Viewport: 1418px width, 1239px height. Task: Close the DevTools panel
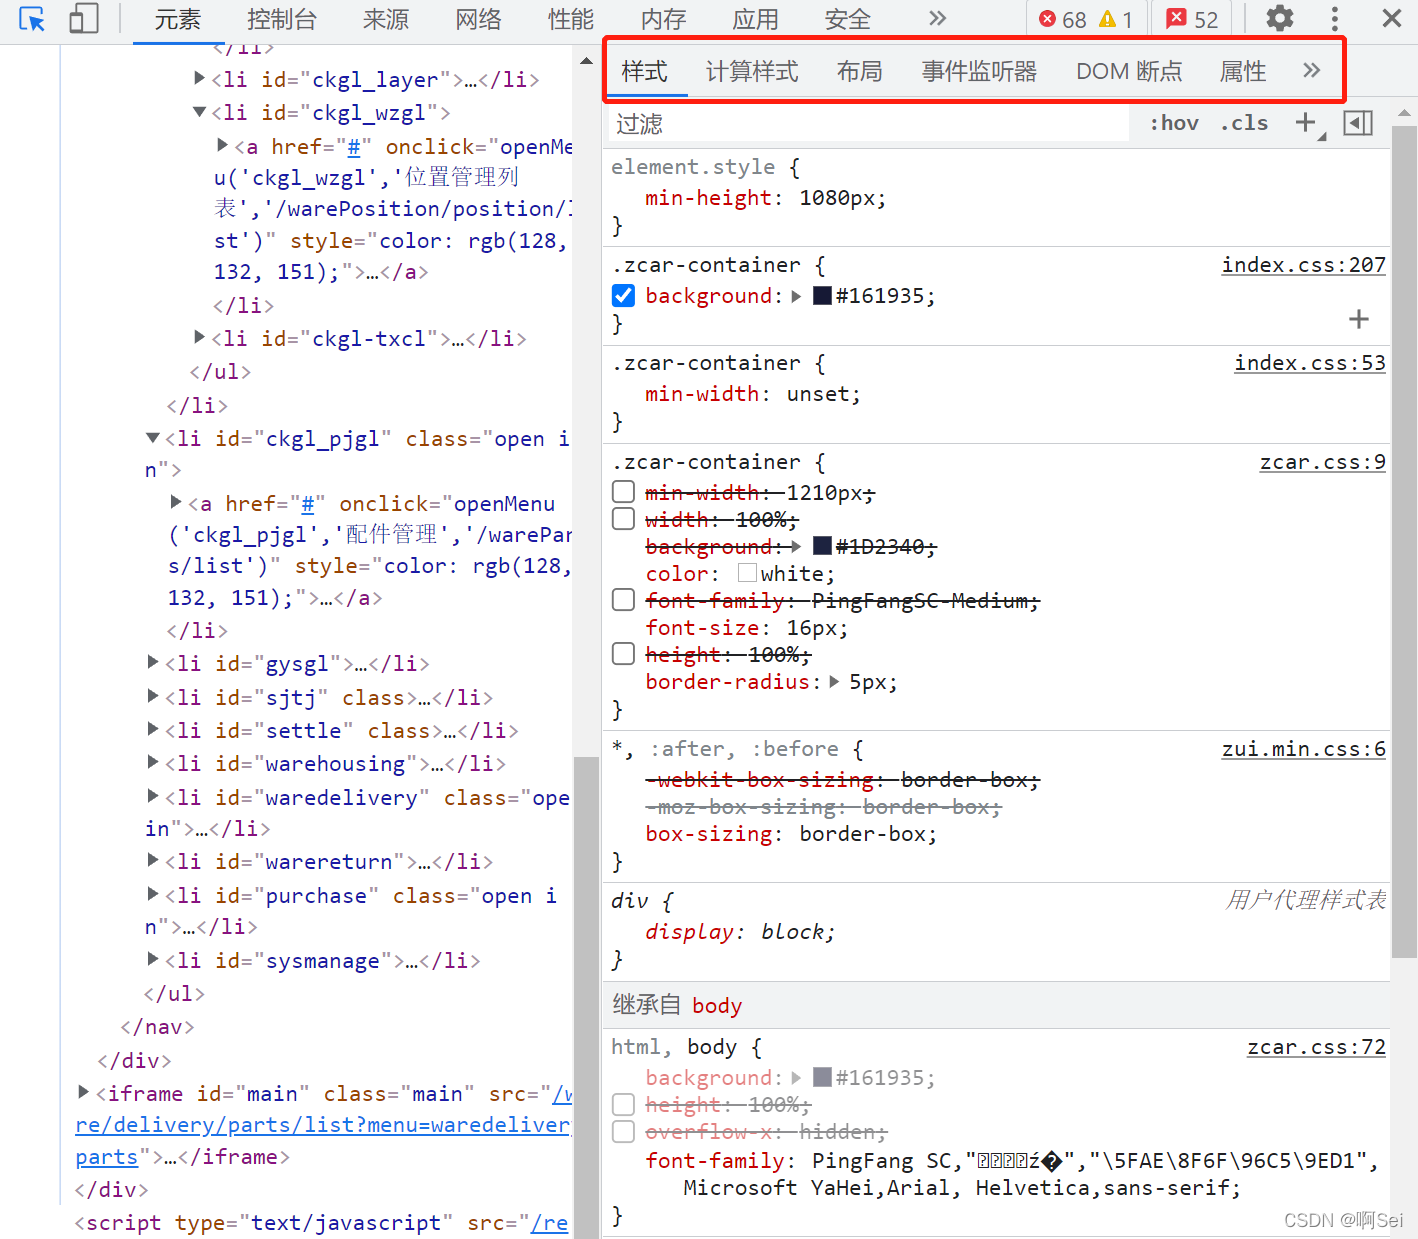pos(1391,19)
